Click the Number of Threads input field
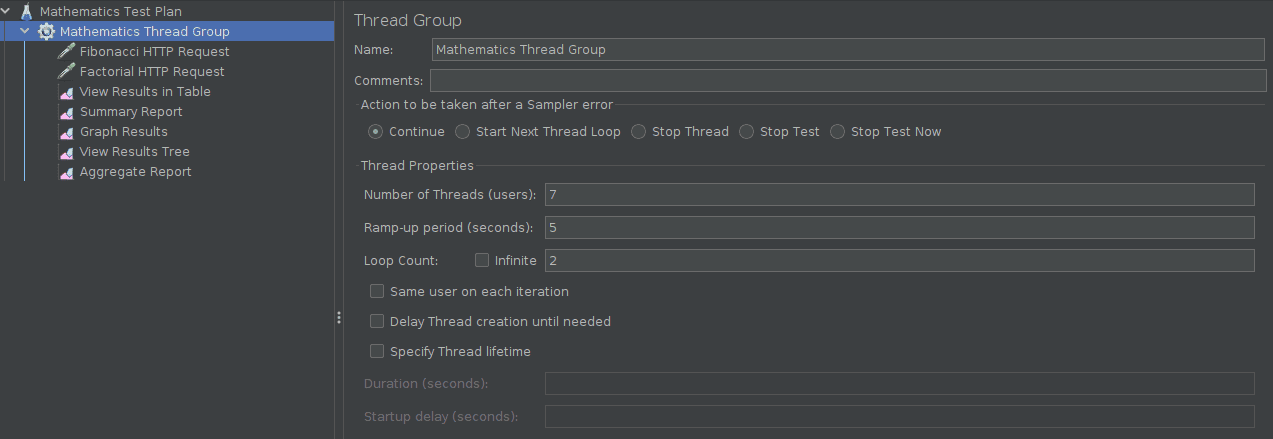Image resolution: width=1273 pixels, height=439 pixels. [898, 194]
